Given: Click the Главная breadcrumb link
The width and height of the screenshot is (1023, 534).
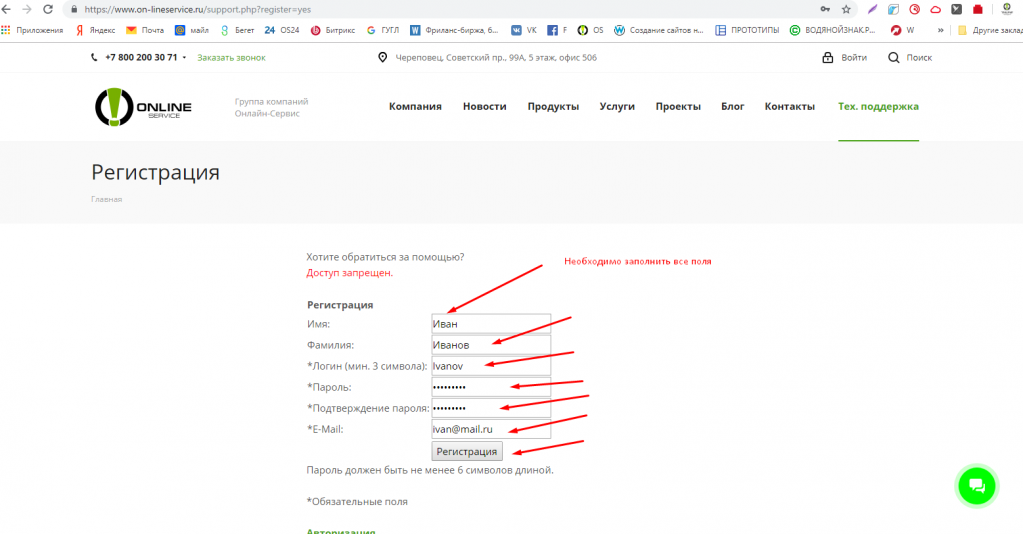Looking at the screenshot, I should tap(106, 199).
